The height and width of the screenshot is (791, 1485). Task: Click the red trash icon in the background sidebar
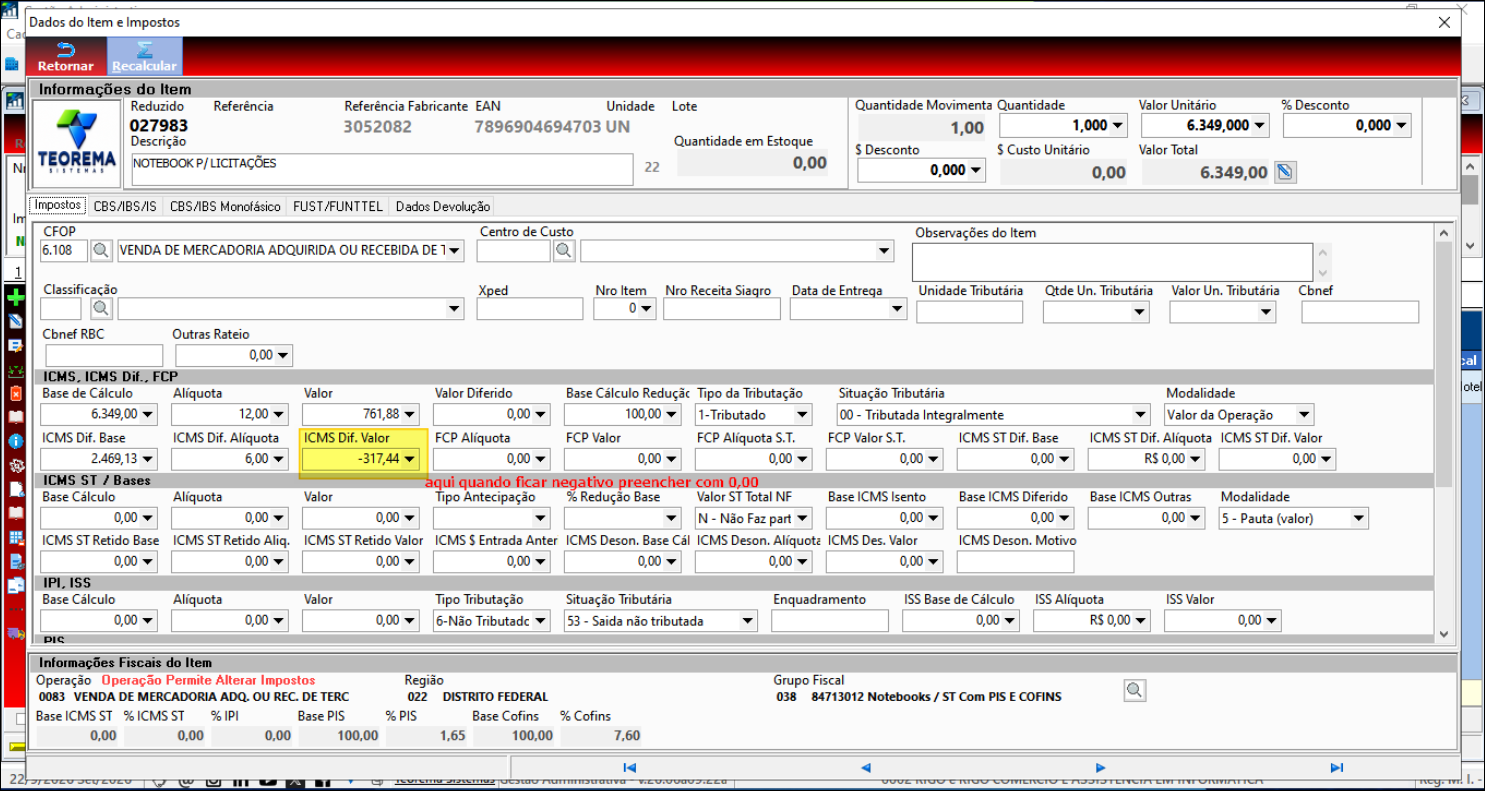coord(16,394)
